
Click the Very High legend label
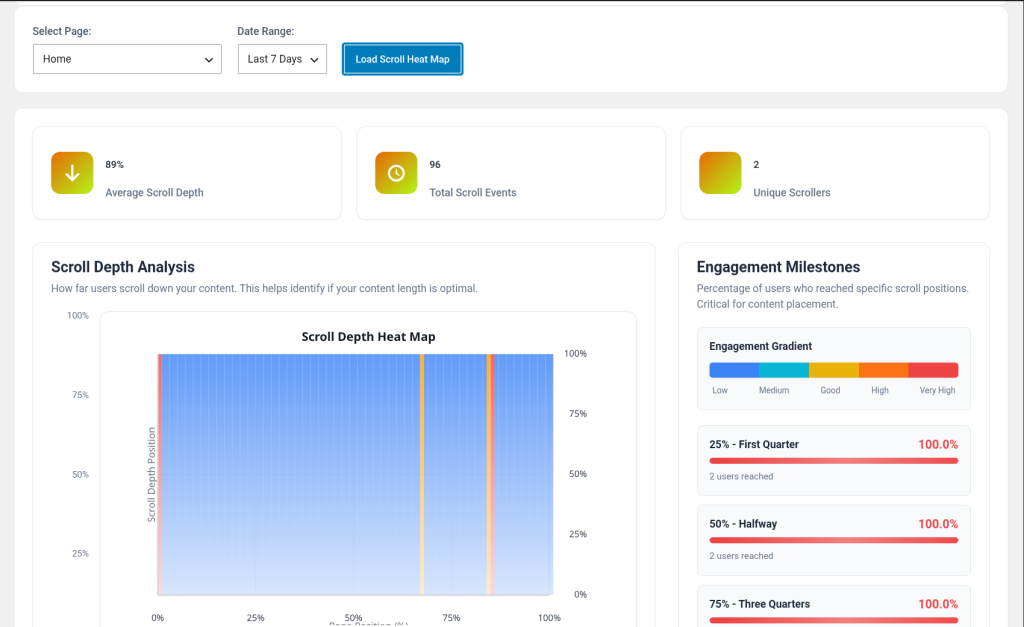pos(937,390)
